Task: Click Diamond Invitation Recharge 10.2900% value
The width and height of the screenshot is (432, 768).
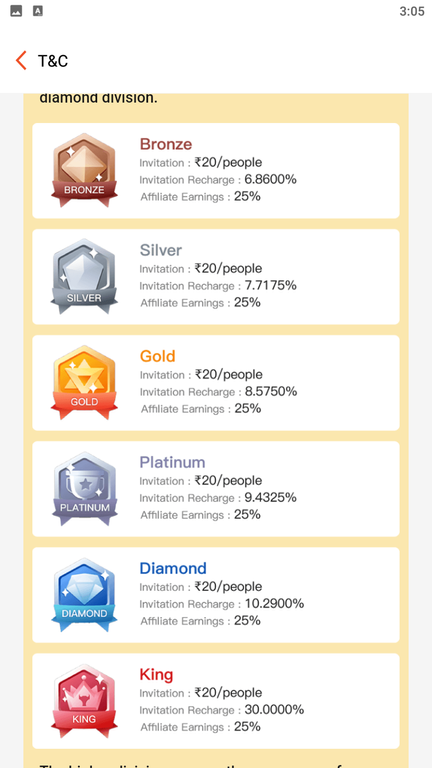Action: tap(274, 603)
